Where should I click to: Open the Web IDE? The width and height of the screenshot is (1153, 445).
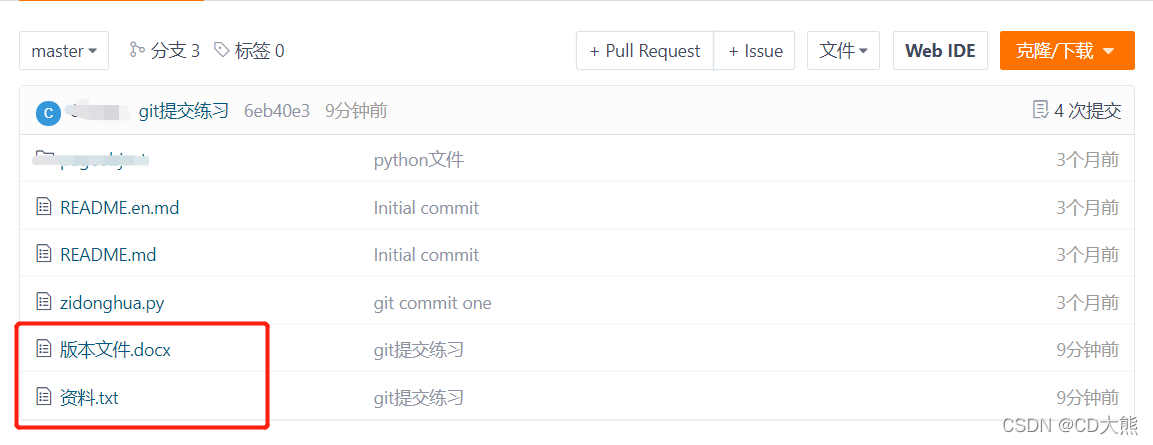pos(940,51)
